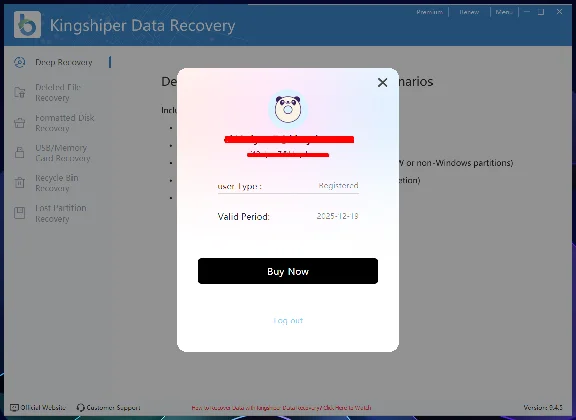Click the red how-to-recover tutorial link
The image size is (576, 420).
tap(281, 408)
